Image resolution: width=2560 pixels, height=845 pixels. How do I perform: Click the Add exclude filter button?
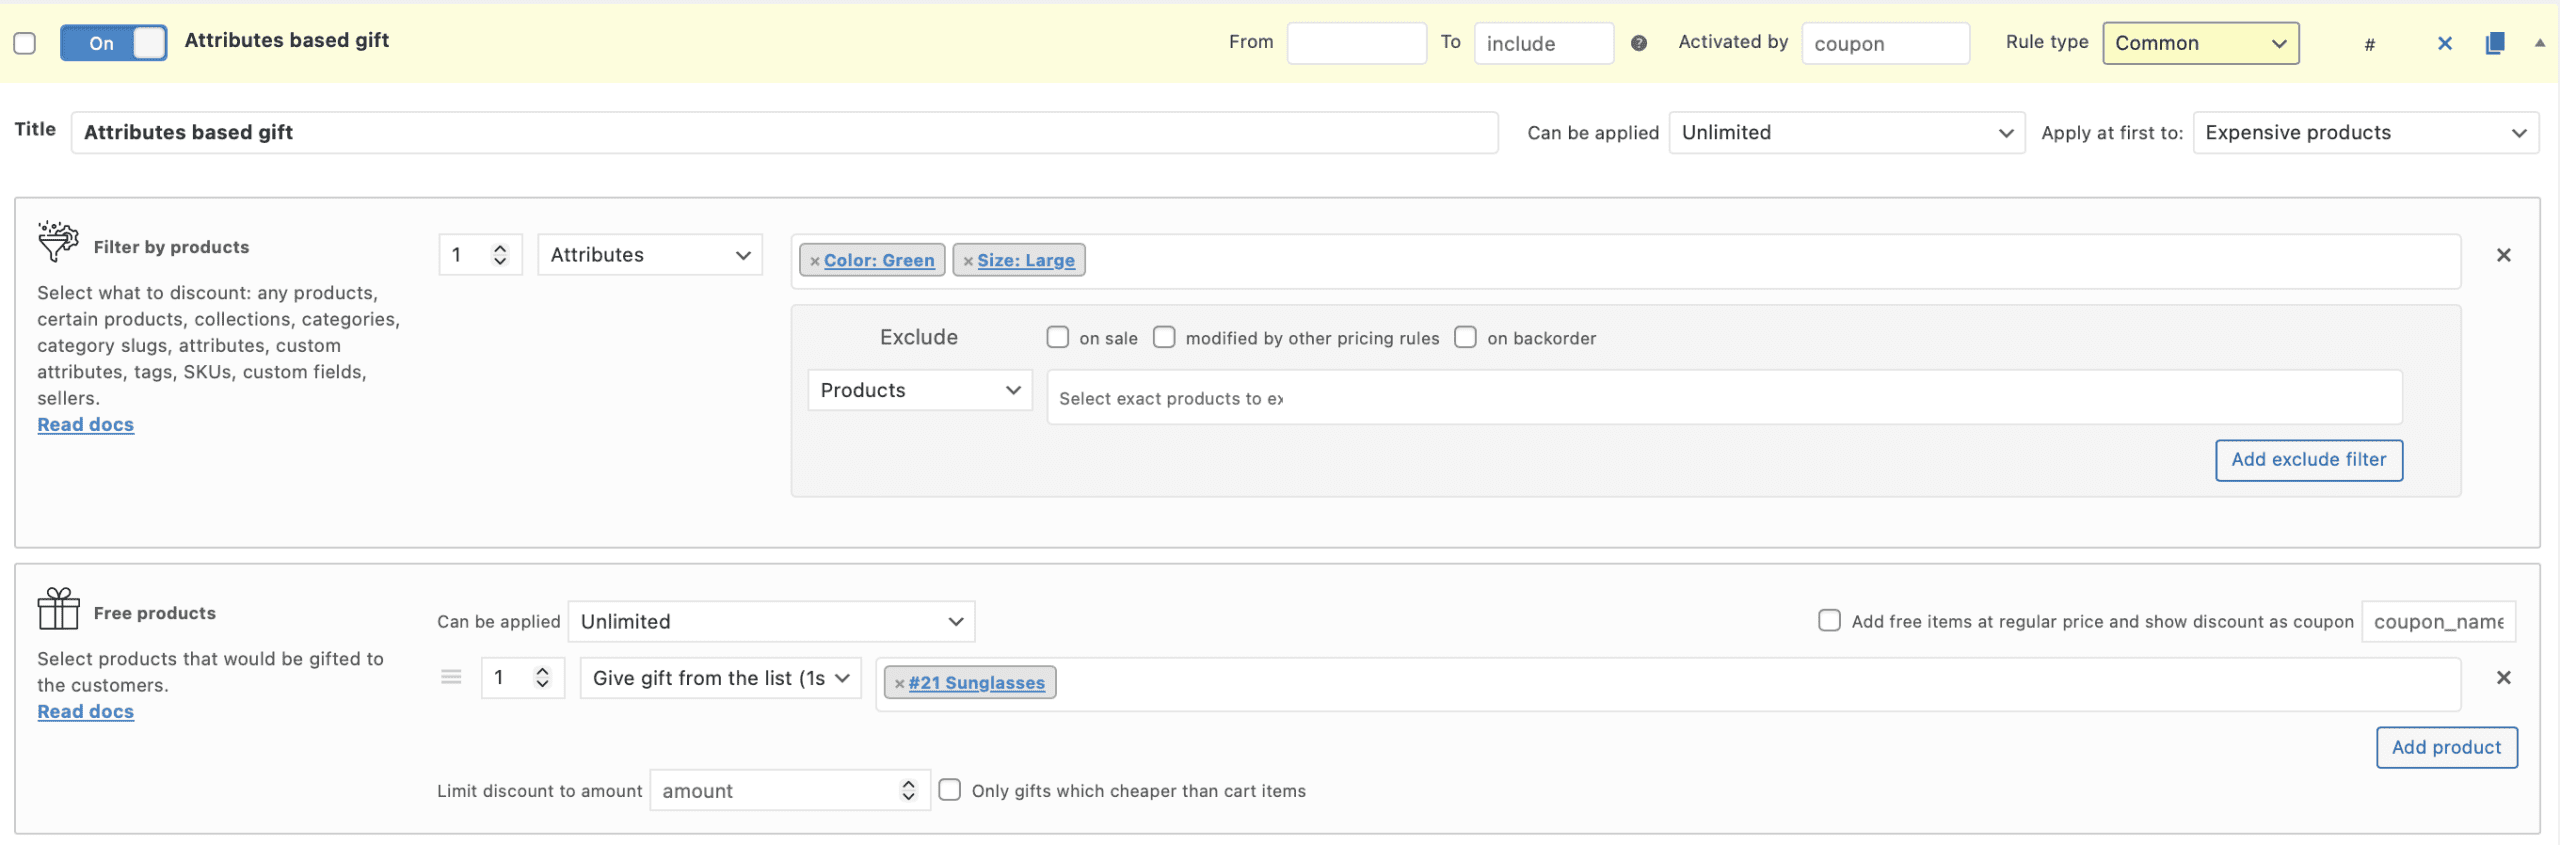pyautogui.click(x=2308, y=460)
